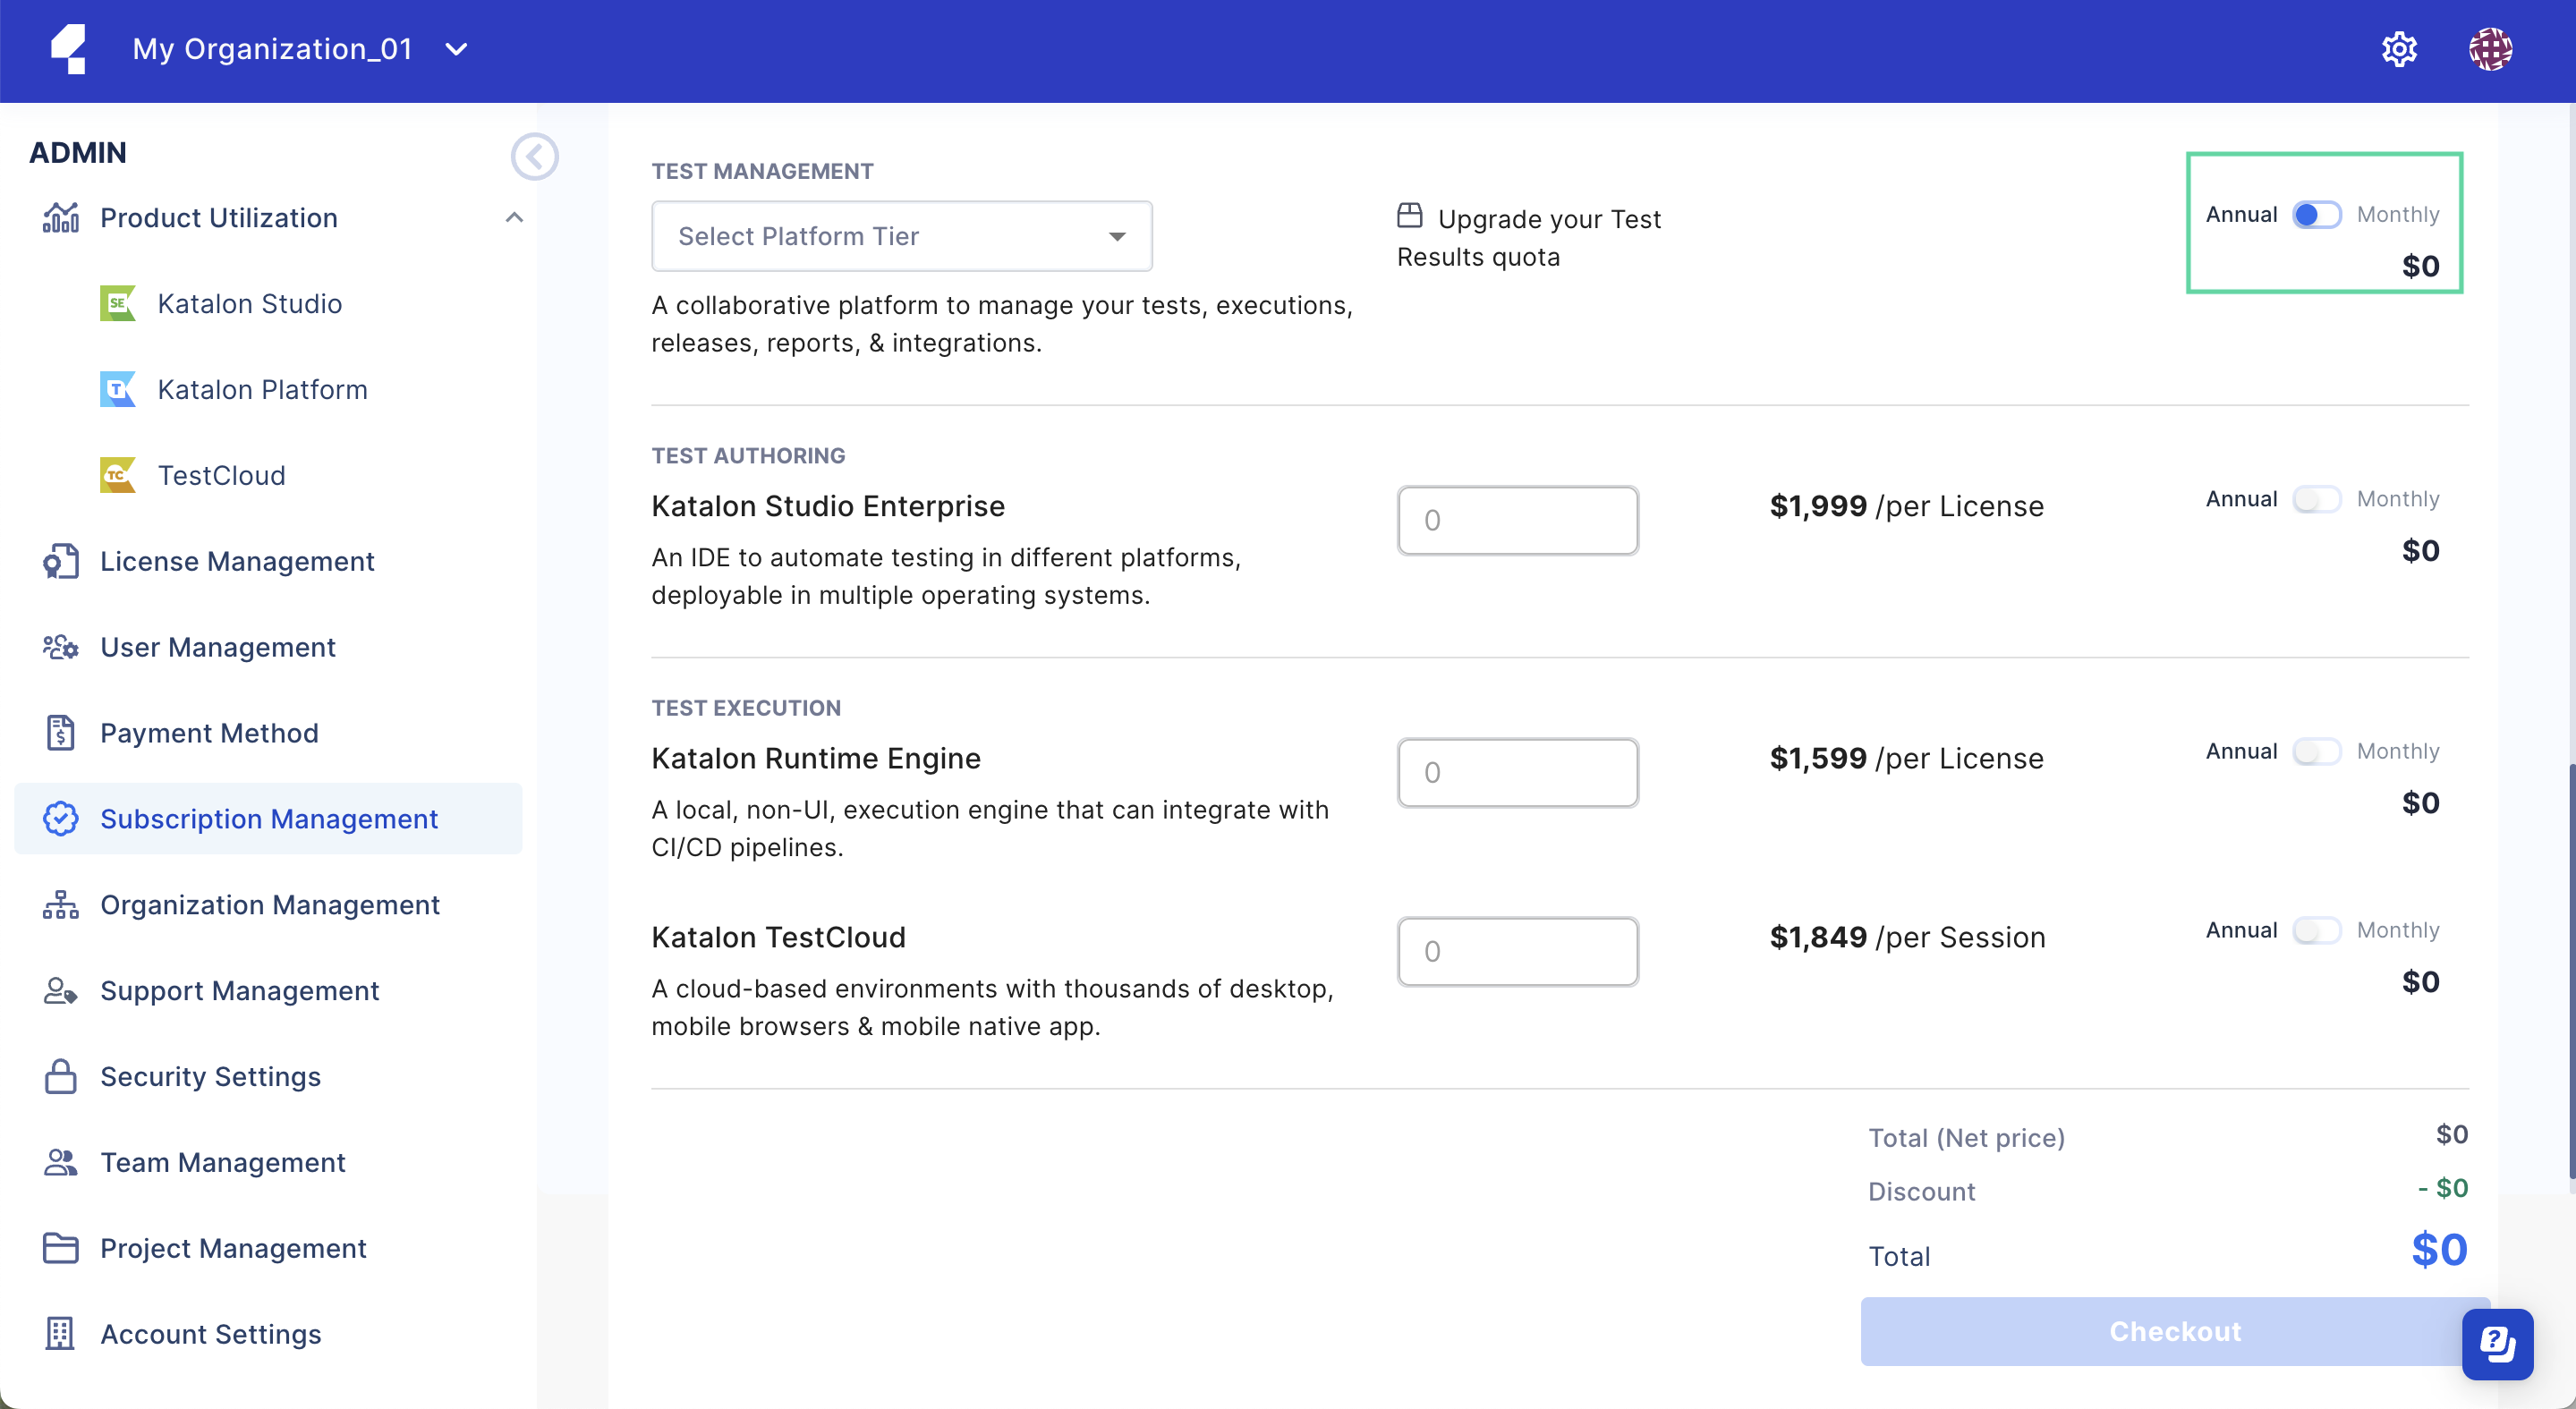Open the My Organization_01 switcher chevron
Viewport: 2576px width, 1409px height.
(x=456, y=49)
